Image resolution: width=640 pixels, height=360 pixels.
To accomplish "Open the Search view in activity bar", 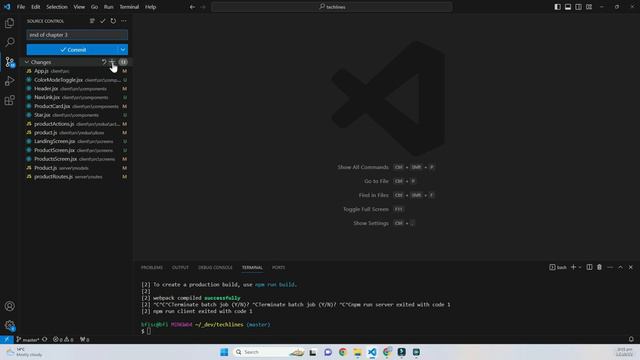I will tap(9, 42).
